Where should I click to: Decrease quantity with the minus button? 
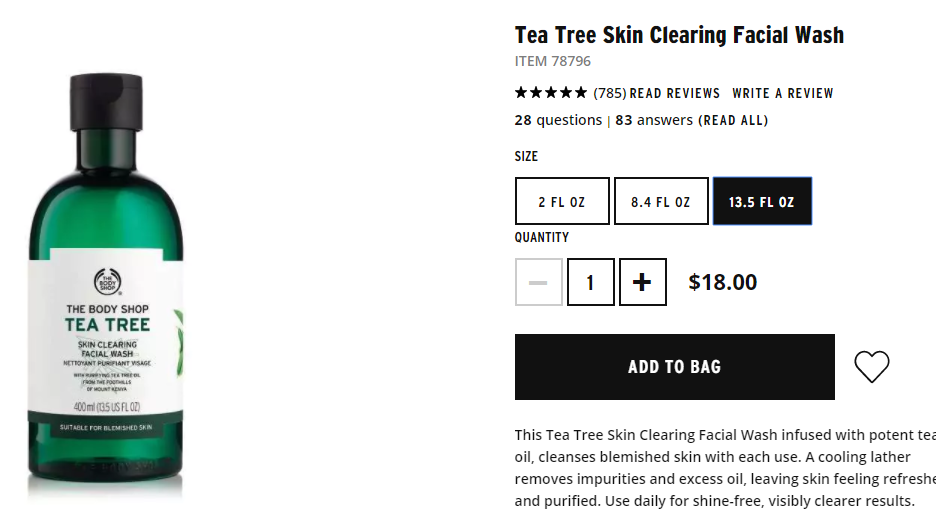pos(538,283)
